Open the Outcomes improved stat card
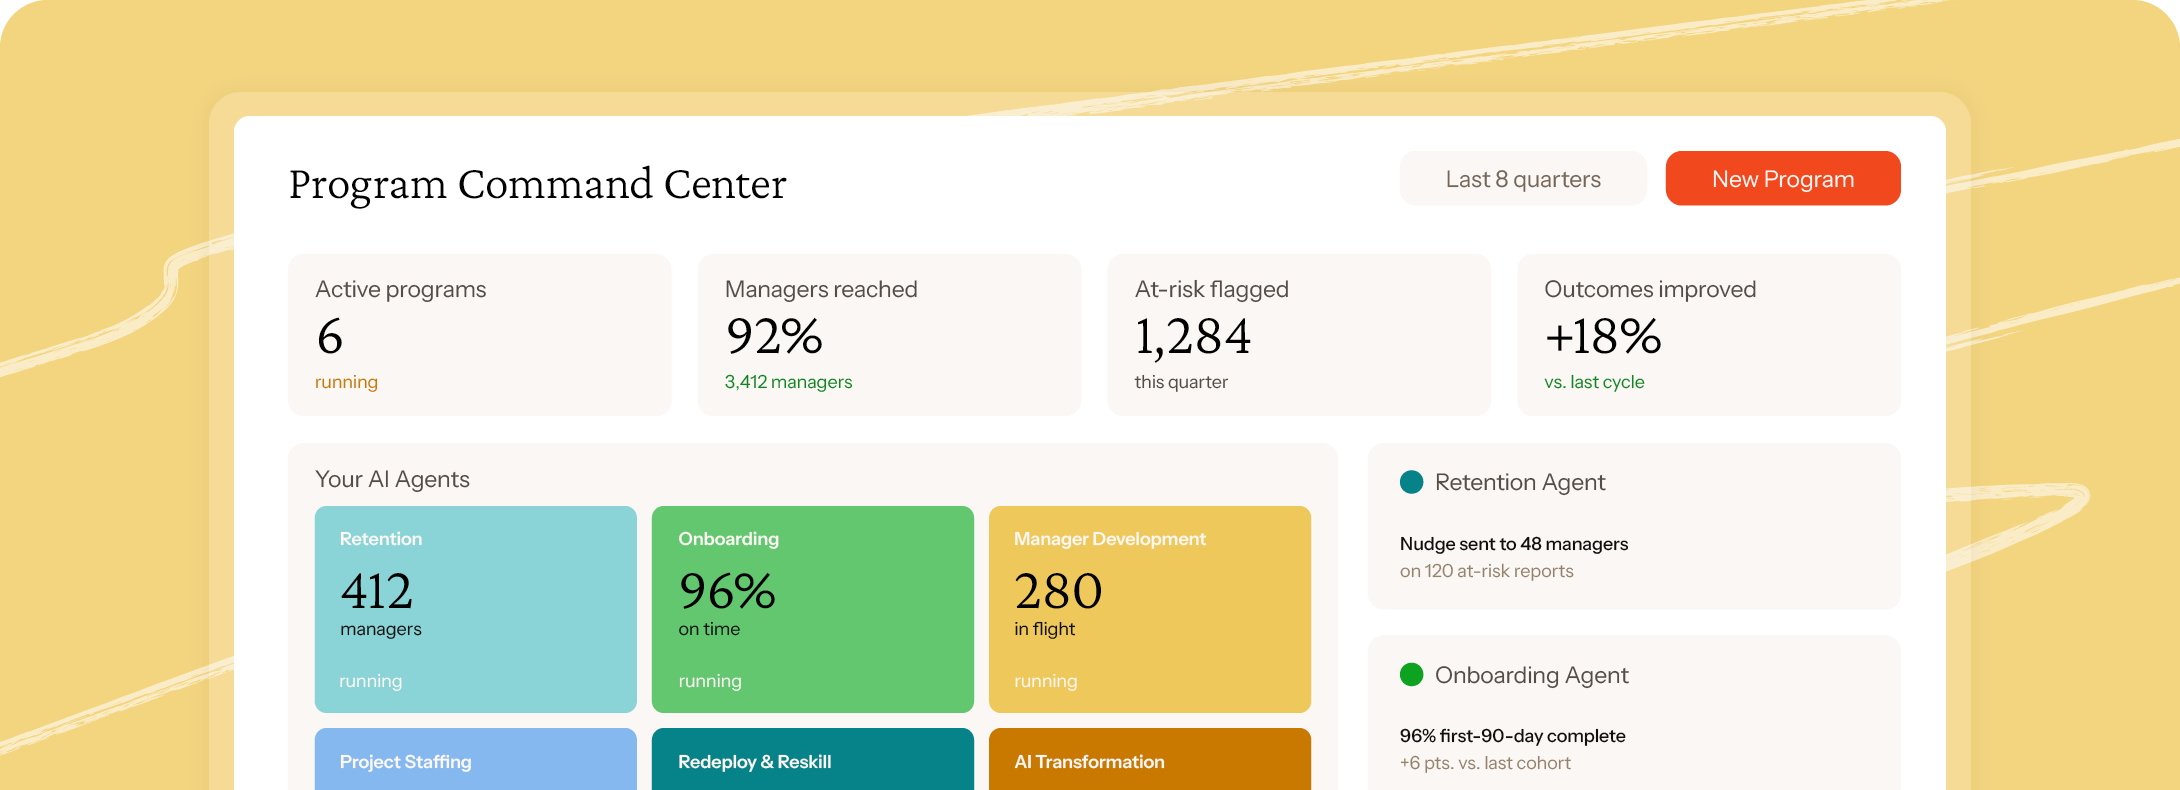This screenshot has height=790, width=2180. pos(1709,335)
